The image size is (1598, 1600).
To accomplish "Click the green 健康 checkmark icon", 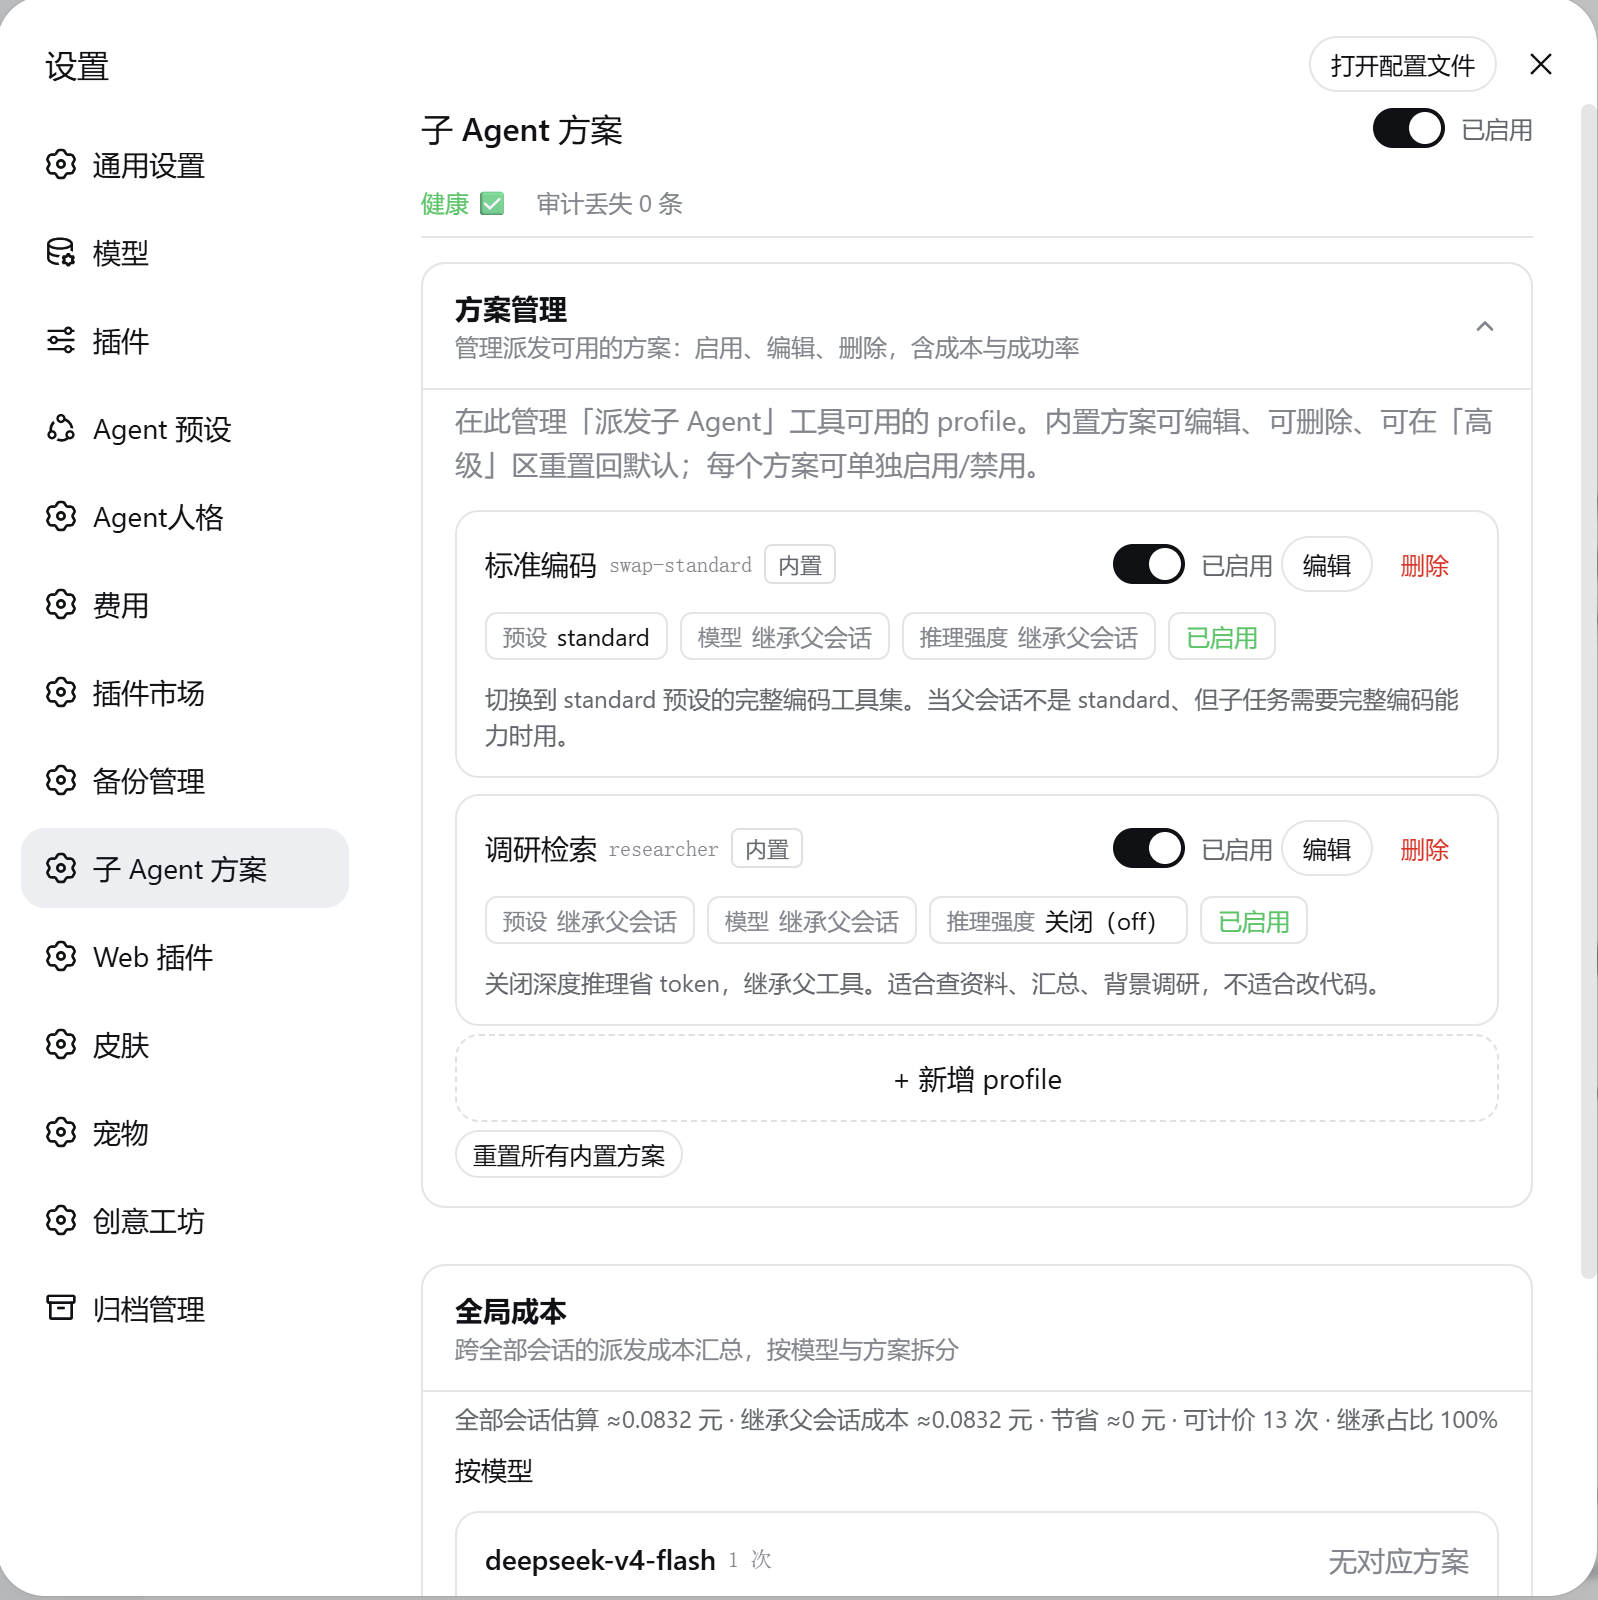I will (x=492, y=204).
